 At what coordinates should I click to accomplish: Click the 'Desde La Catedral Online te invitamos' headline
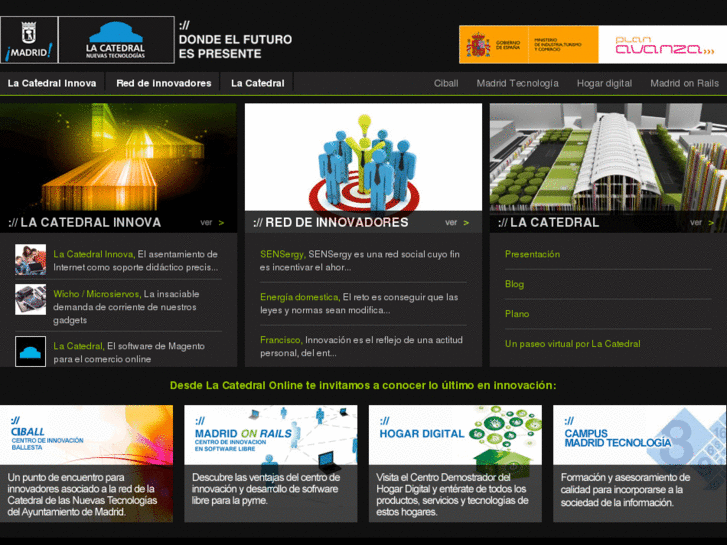(363, 385)
